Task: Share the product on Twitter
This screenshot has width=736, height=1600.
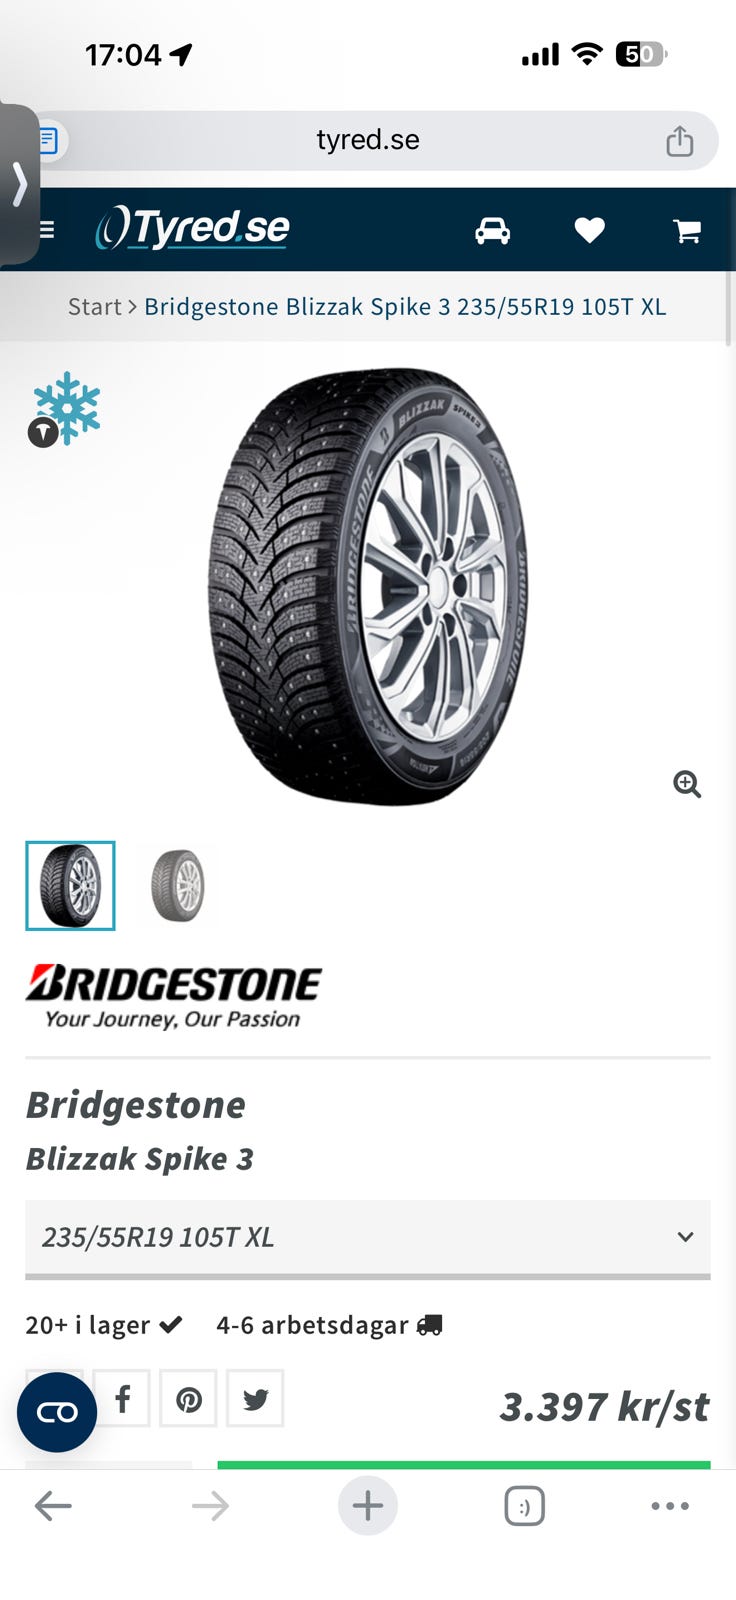Action: pos(255,1398)
